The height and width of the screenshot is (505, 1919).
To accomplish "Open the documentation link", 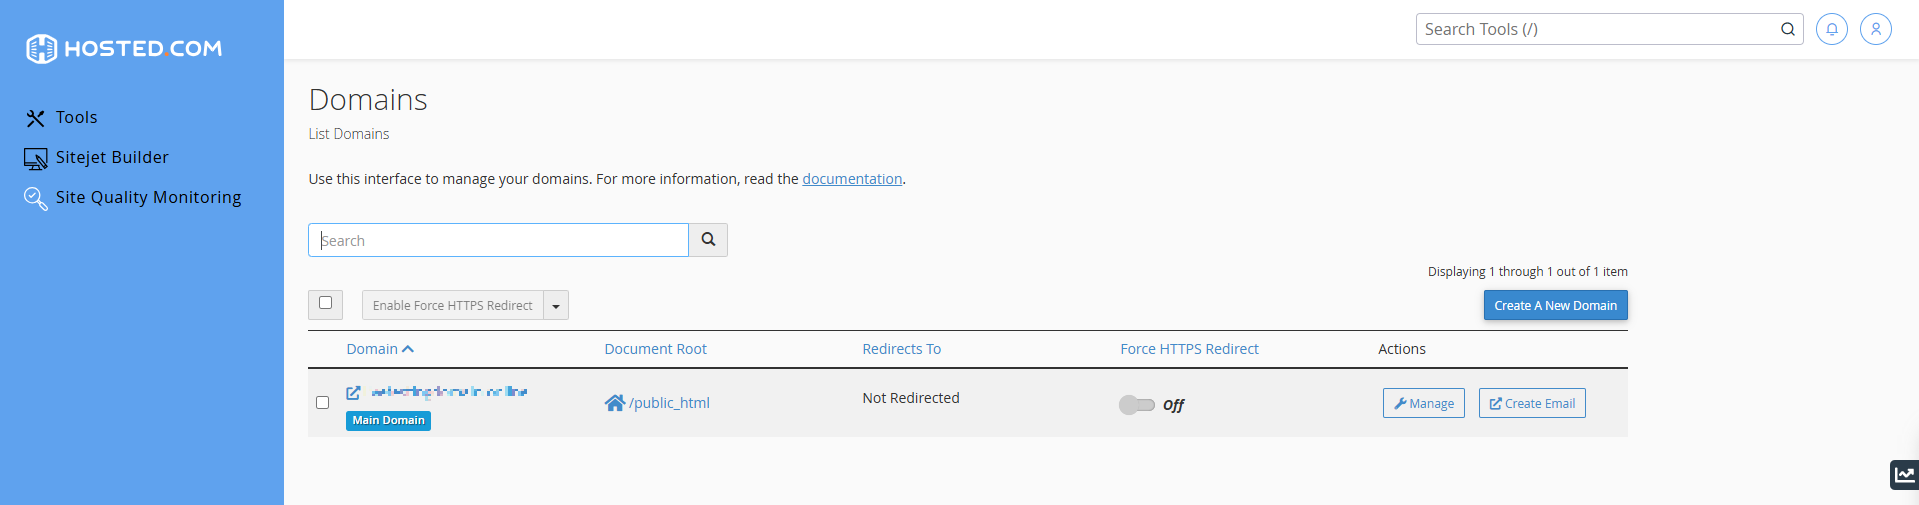I will tap(852, 179).
